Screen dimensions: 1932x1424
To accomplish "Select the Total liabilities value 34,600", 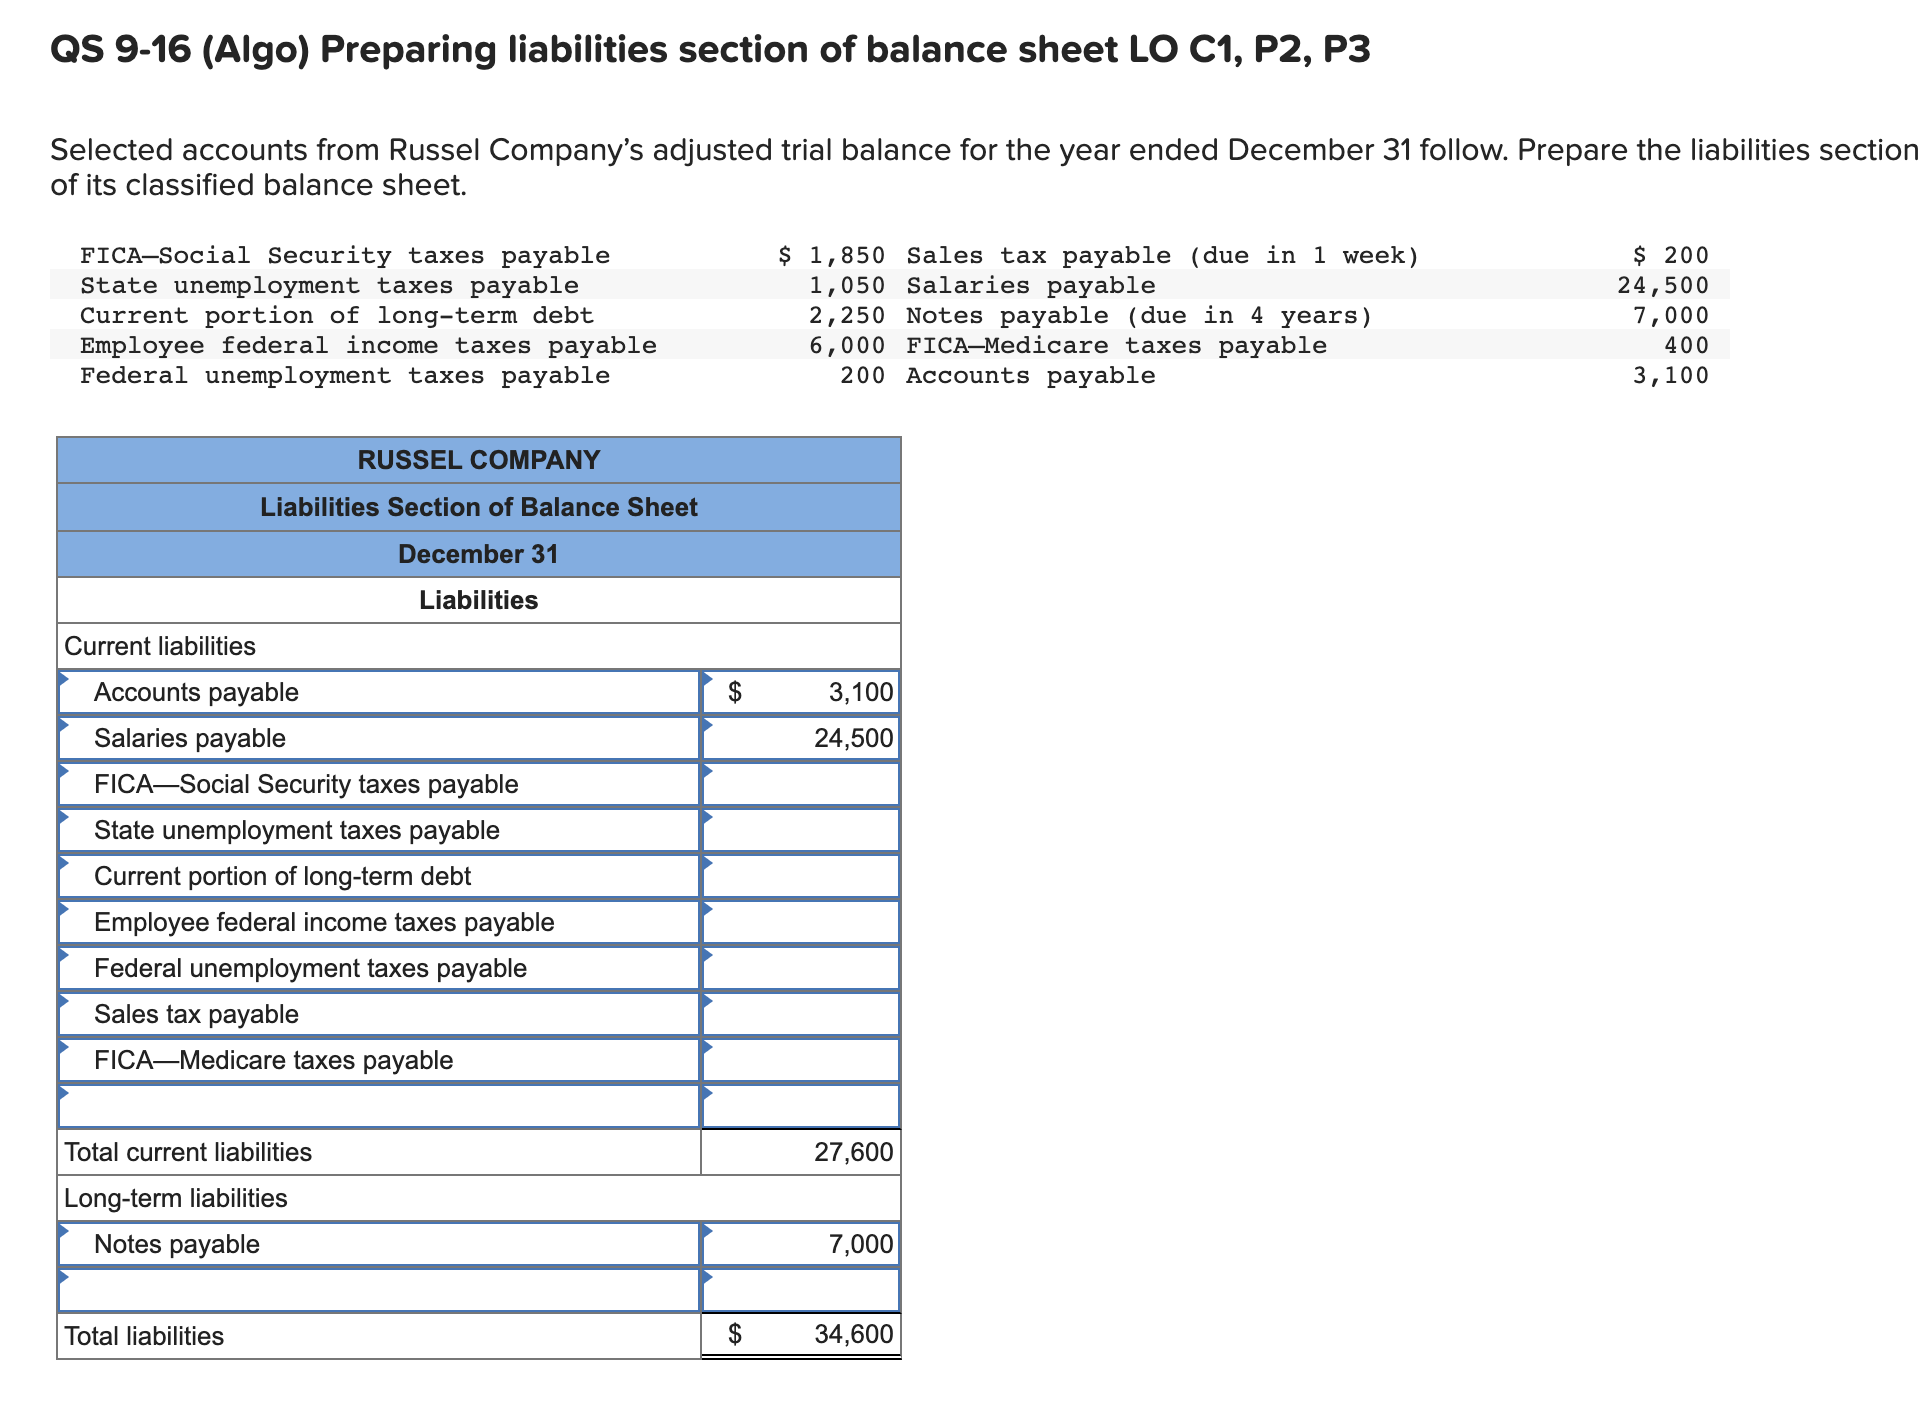I will [800, 1335].
